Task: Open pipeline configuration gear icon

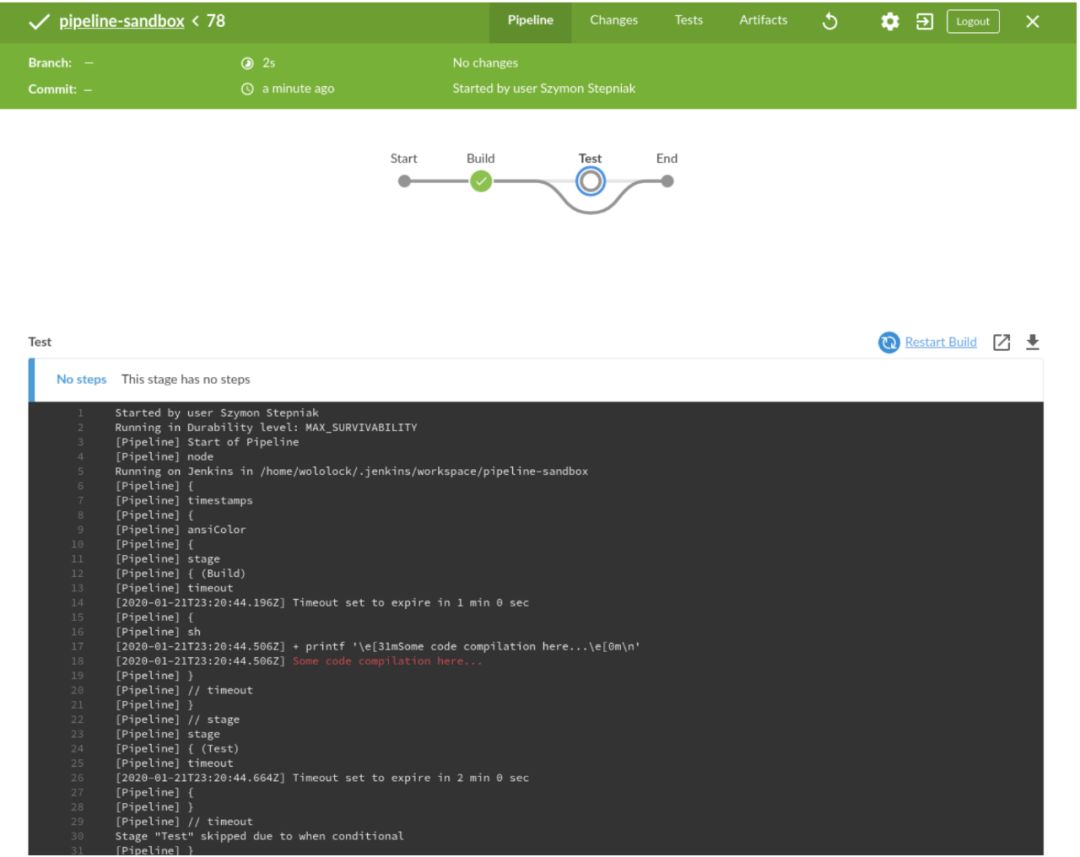Action: pos(889,21)
